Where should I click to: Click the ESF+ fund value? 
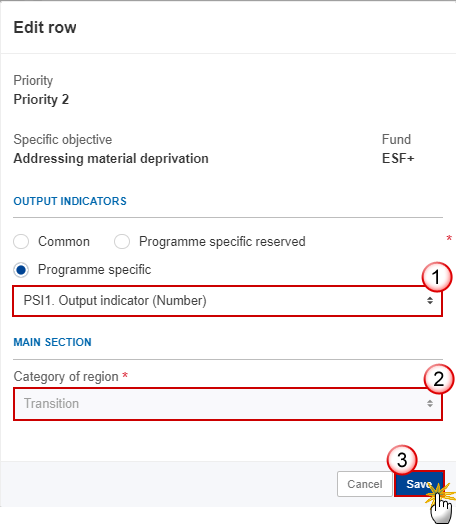pyautogui.click(x=398, y=158)
